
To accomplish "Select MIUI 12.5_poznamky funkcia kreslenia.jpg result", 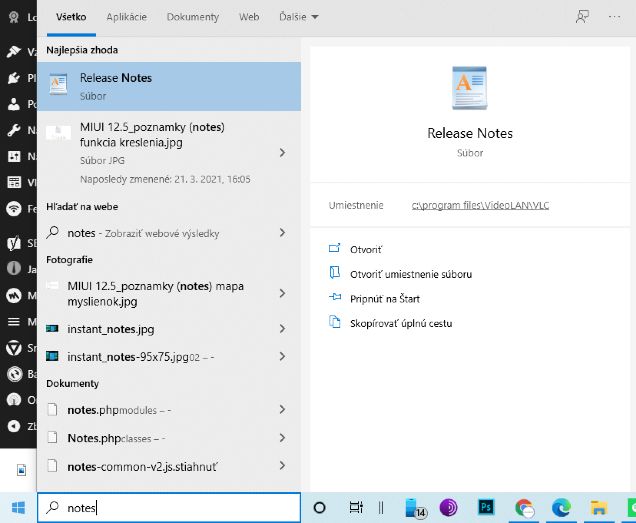I will click(158, 153).
